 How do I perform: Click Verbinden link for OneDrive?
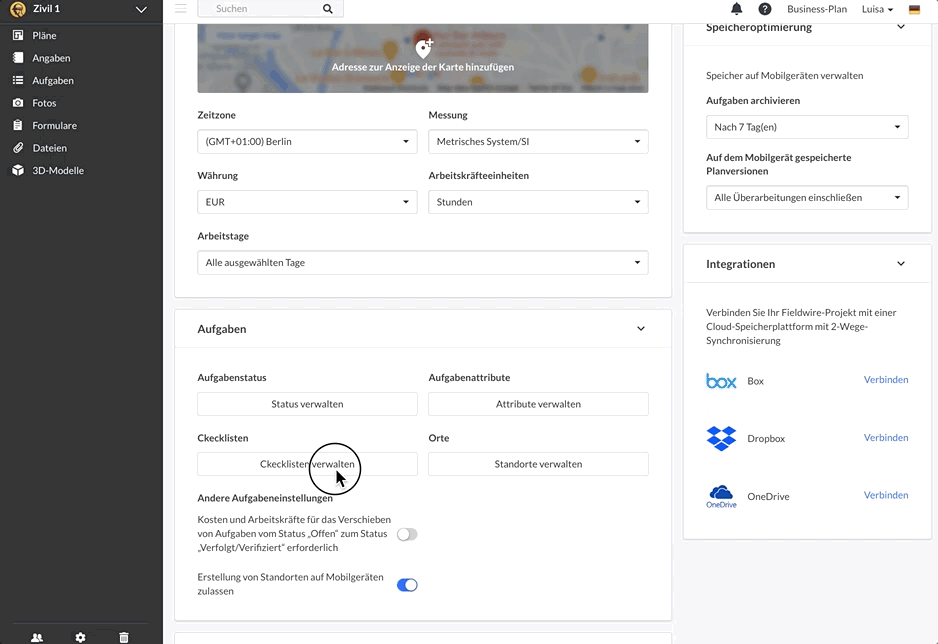tap(886, 495)
